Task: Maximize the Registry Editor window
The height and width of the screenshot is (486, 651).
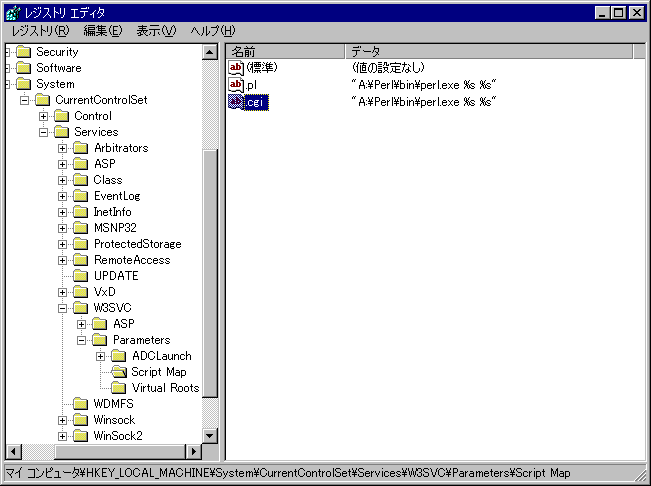Action: tap(618, 13)
